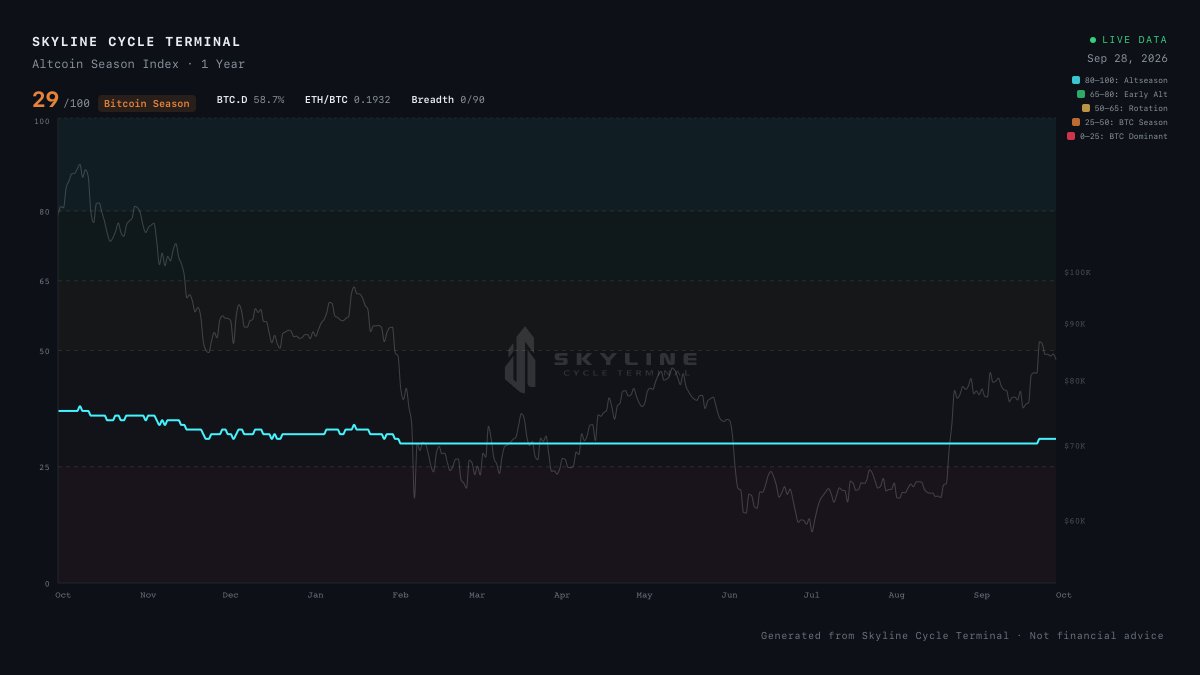The height and width of the screenshot is (675, 1200).
Task: Click the 'Not financial advice' footer text
Action: tap(1097, 636)
